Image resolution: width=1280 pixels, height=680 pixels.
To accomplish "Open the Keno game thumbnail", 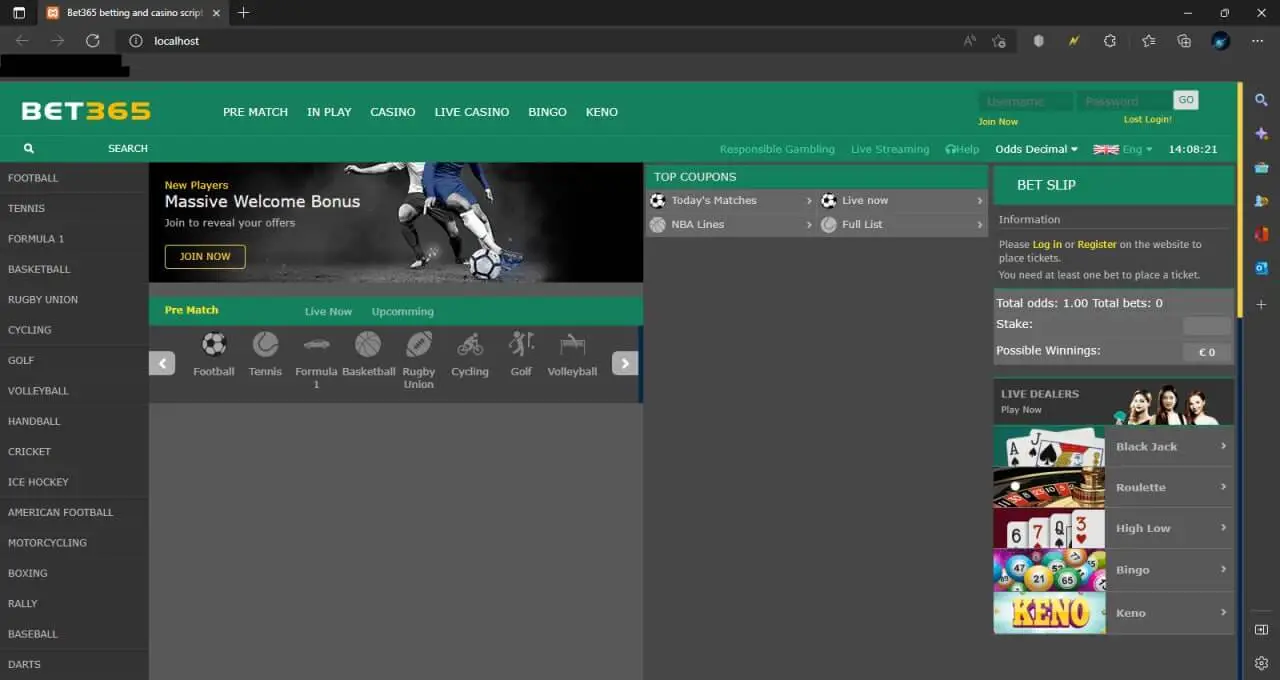I will 1049,612.
